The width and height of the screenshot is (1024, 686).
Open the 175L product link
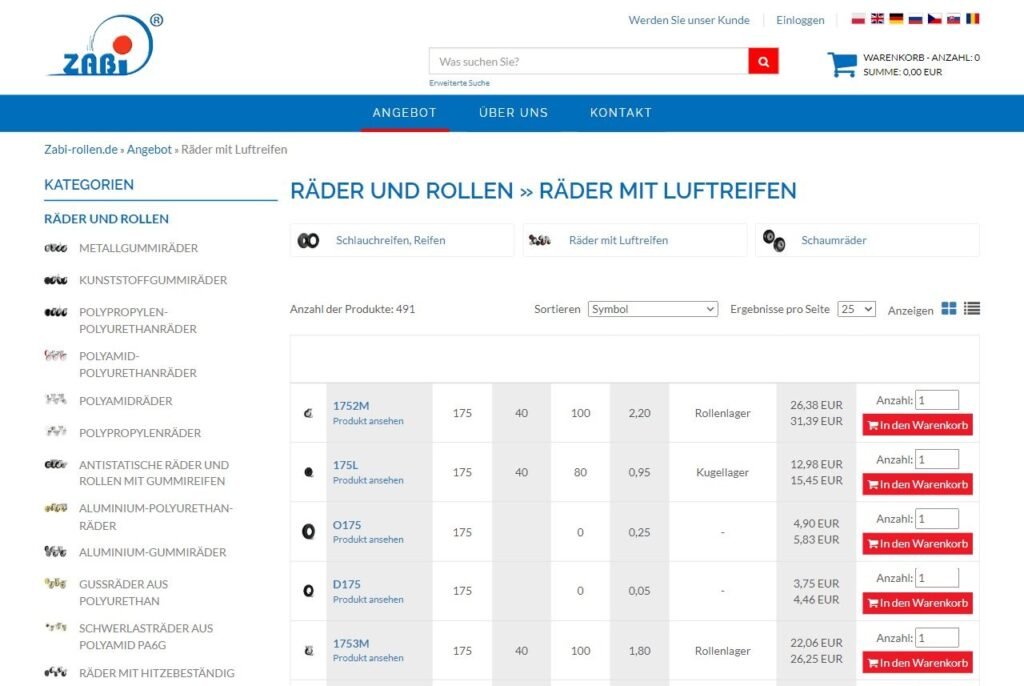coord(345,465)
